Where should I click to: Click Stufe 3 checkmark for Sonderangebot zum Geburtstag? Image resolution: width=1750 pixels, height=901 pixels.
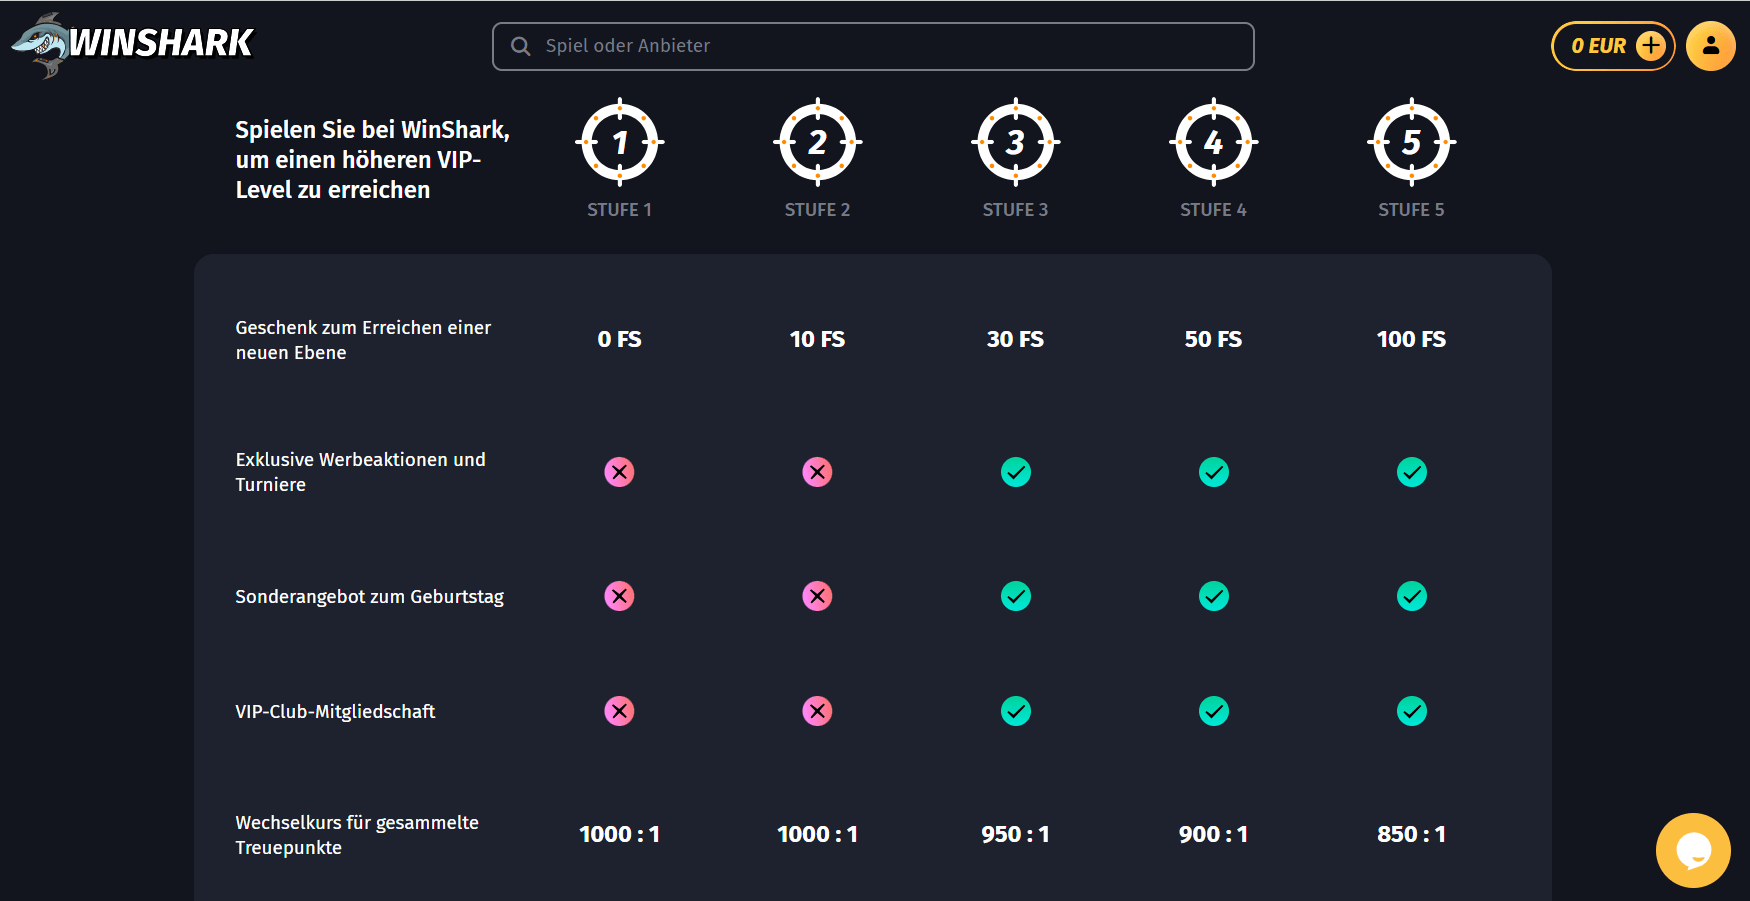[1016, 597]
